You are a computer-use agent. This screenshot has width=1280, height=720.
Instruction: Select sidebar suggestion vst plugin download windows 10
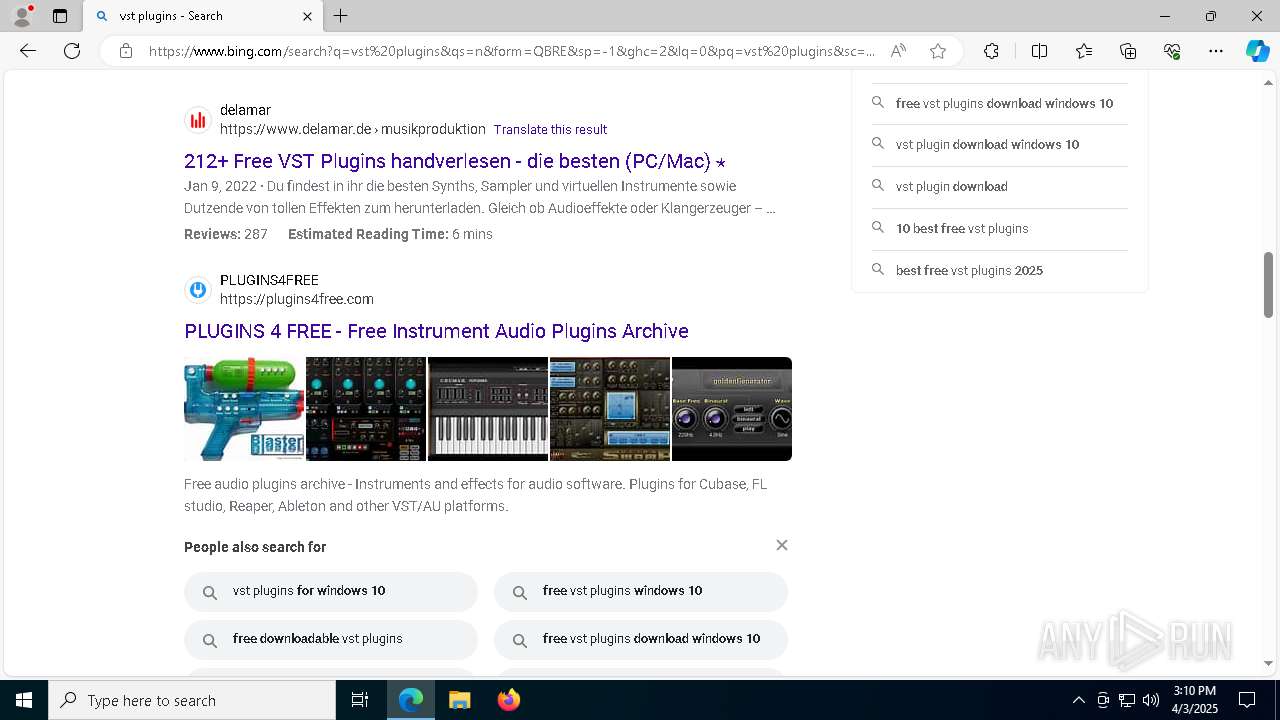(1000, 144)
